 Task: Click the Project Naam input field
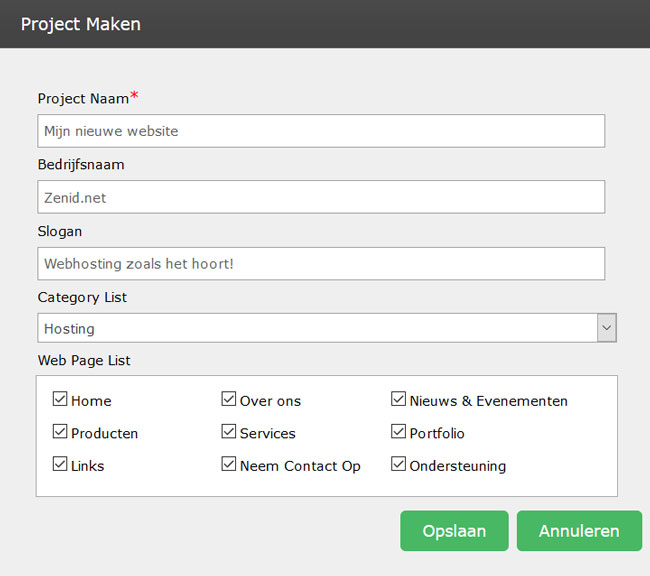coord(321,131)
